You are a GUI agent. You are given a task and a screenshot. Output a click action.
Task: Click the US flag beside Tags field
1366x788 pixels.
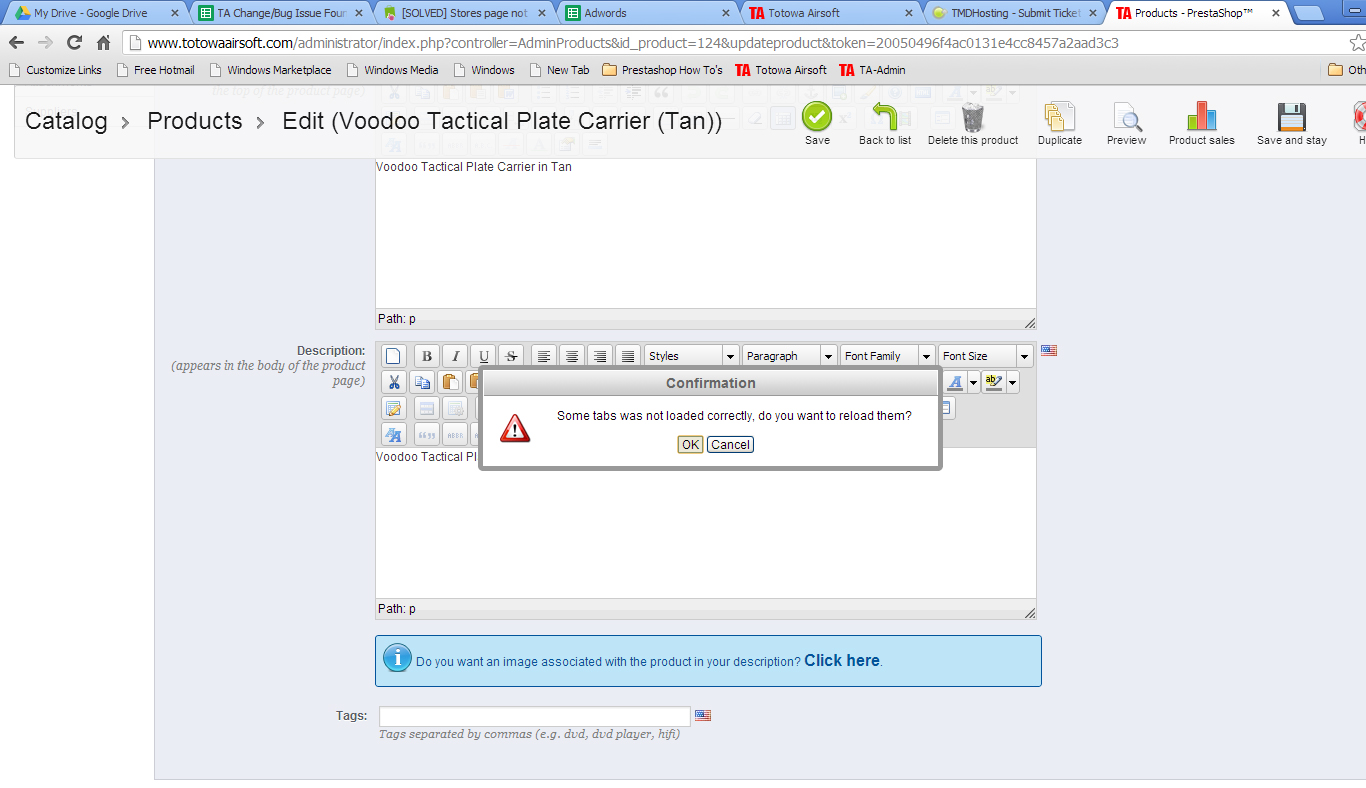coord(703,716)
